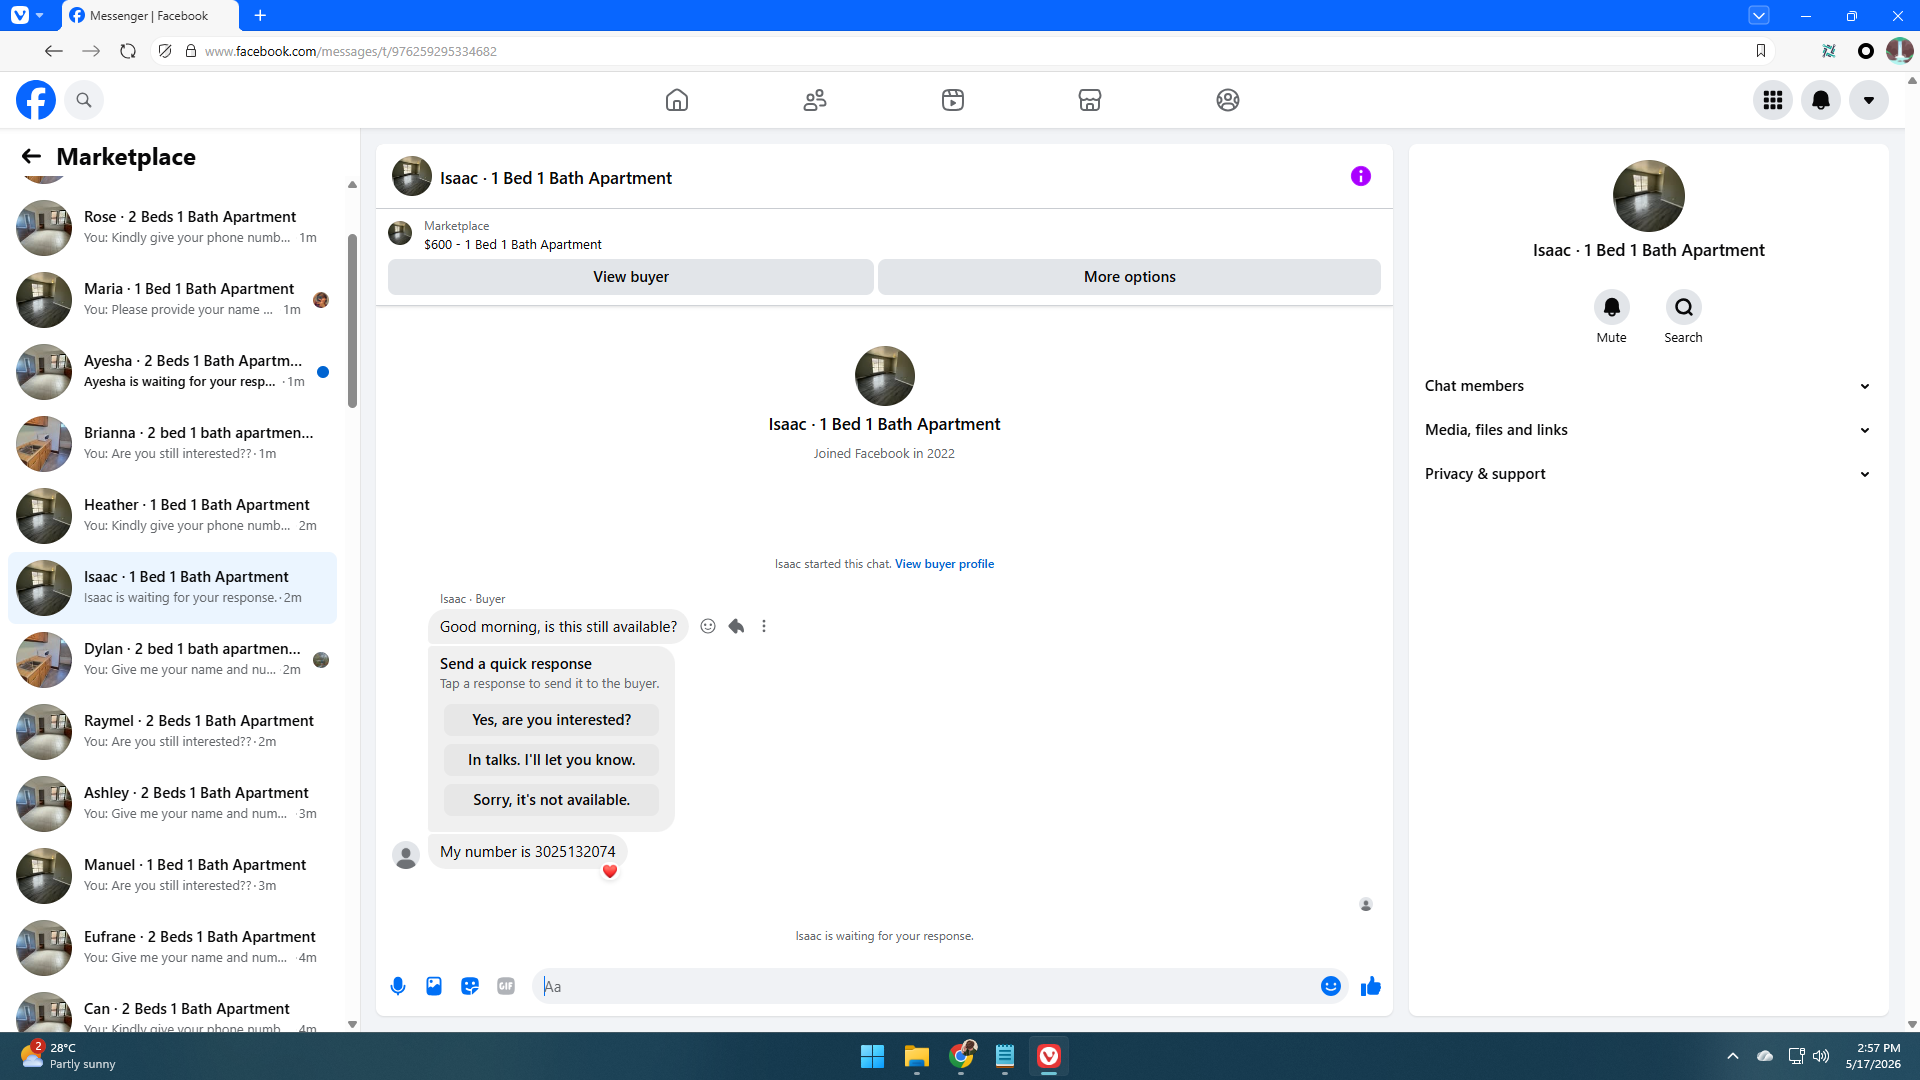The height and width of the screenshot is (1080, 1920).
Task: Open Raymel 2 Beds 1 Bath chat
Action: coord(173,732)
